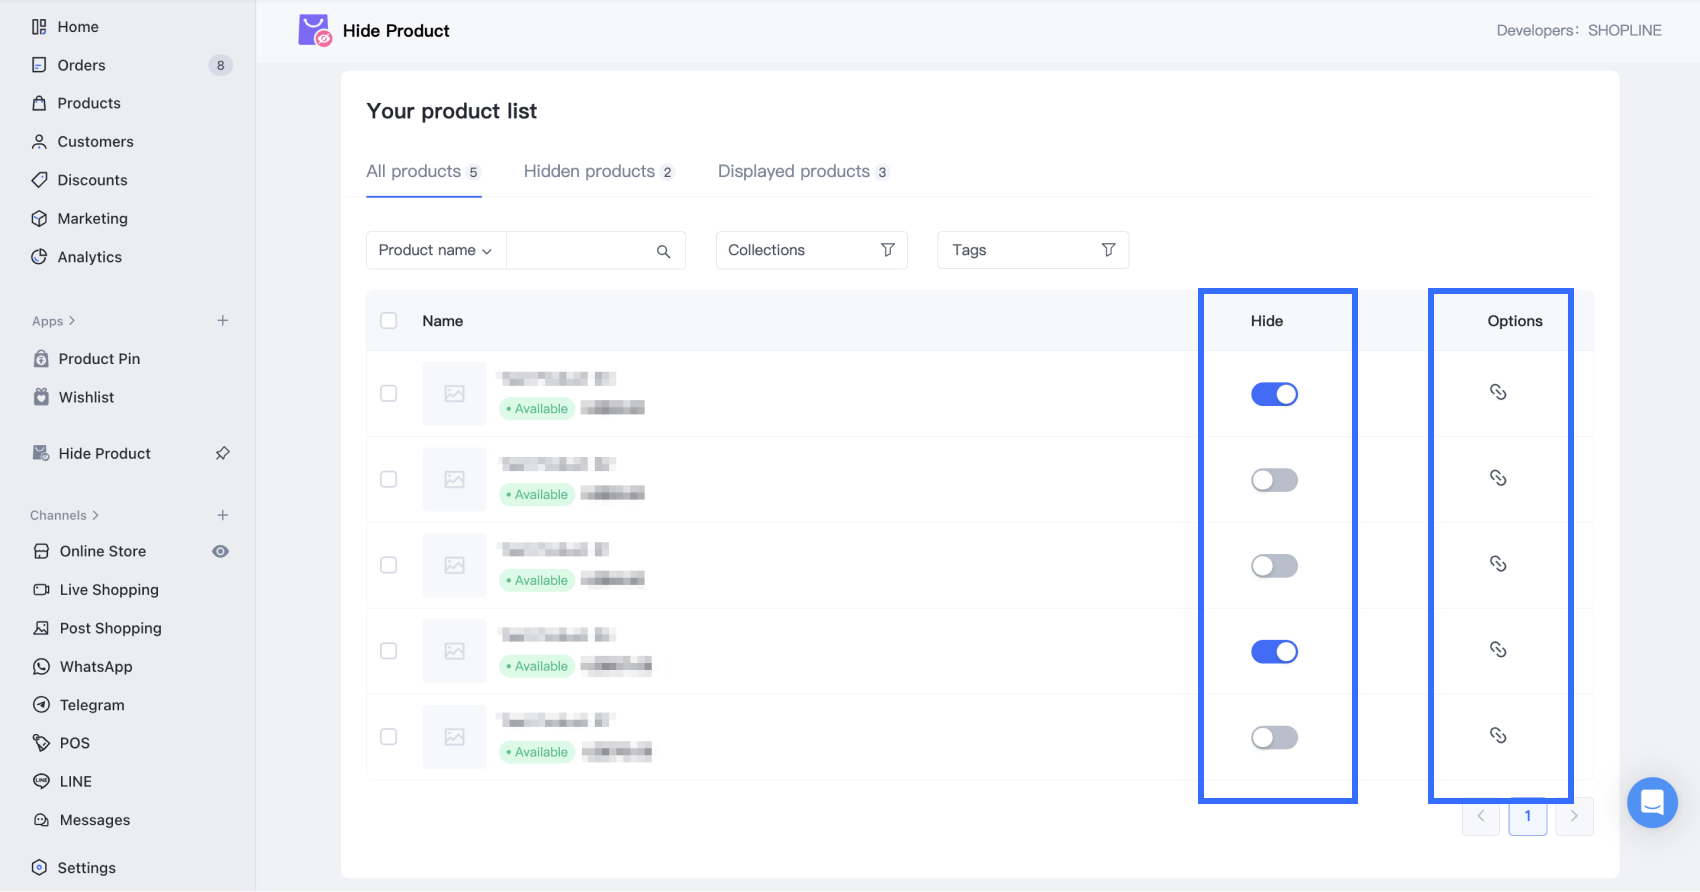Open the Tags filter dropdown
The height and width of the screenshot is (892, 1700).
[1032, 250]
